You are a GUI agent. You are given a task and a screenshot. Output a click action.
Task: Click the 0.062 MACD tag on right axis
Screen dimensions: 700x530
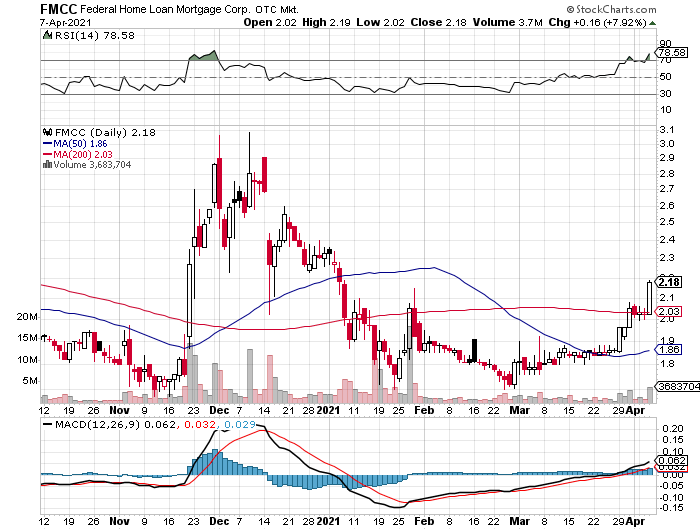(671, 460)
